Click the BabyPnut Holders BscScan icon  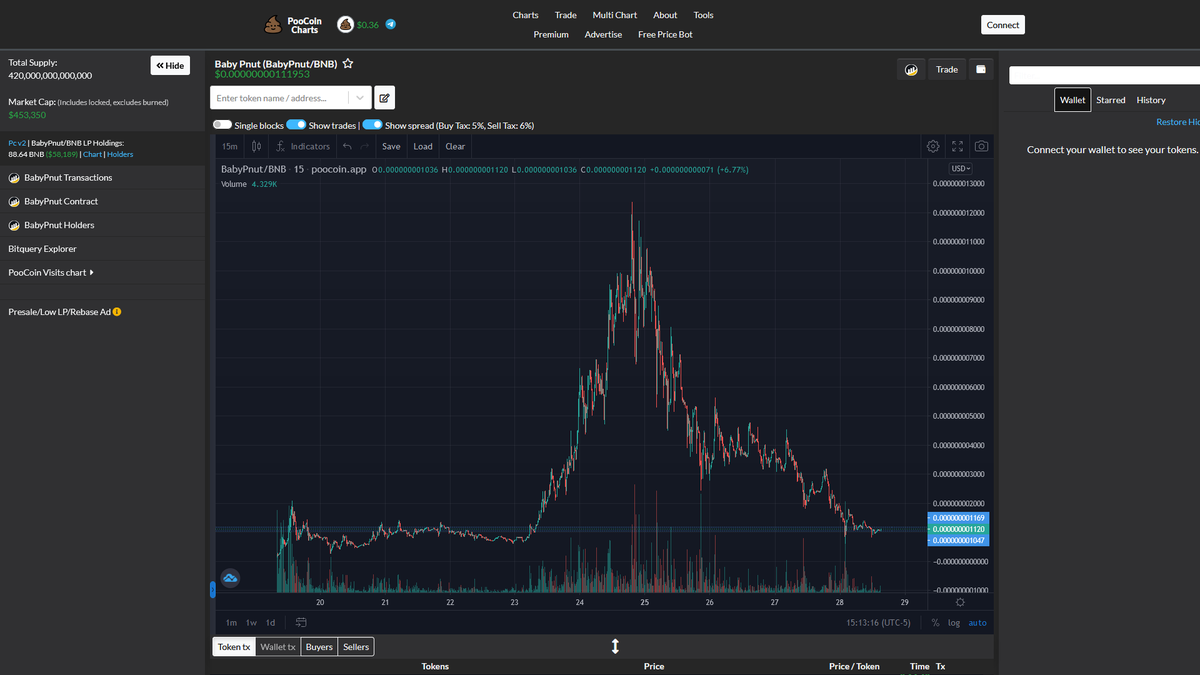point(14,226)
